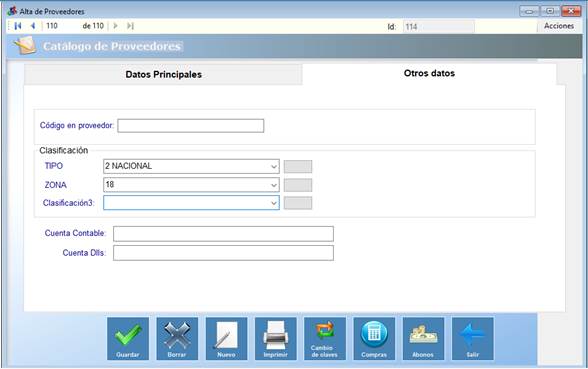
Task: Go to the previous record
Action: (33, 26)
